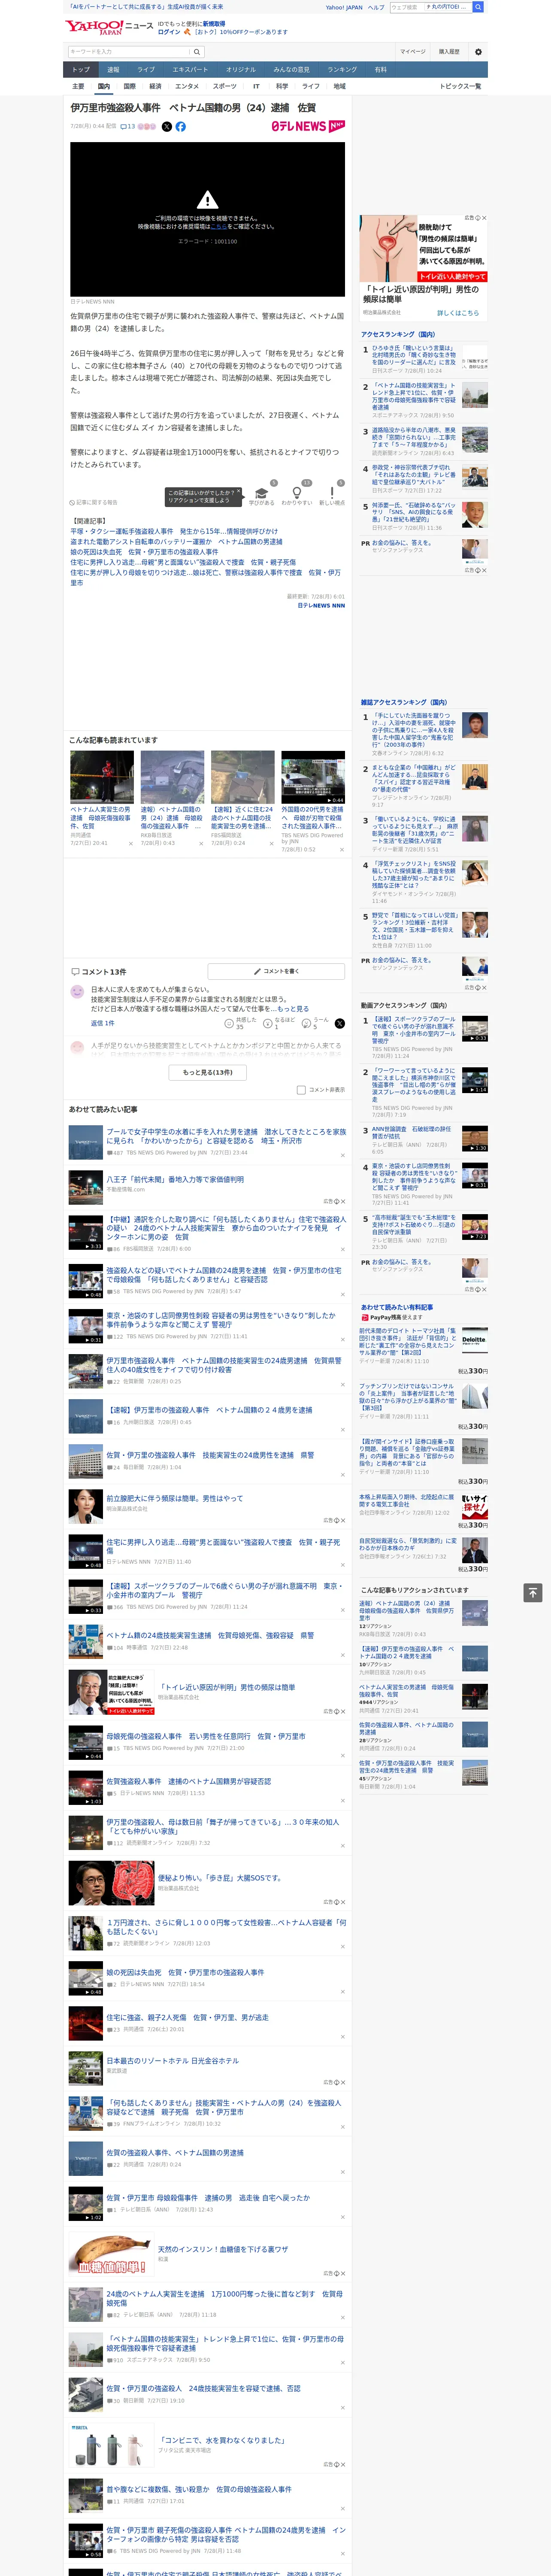Open the ライブ tab in main navigation

pos(146,70)
